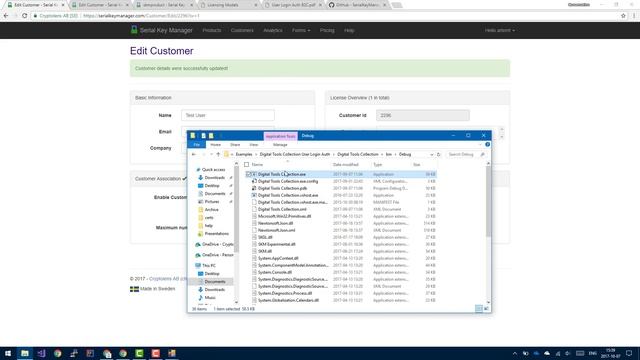The image size is (640, 360).
Task: Click the OneDrive cloud tray icon
Action: pos(547,353)
